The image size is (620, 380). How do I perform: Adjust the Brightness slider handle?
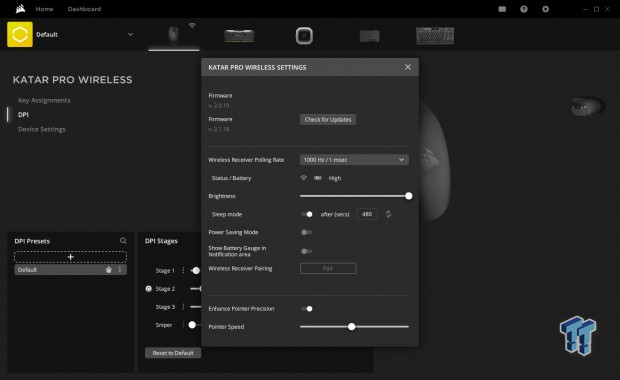point(408,196)
